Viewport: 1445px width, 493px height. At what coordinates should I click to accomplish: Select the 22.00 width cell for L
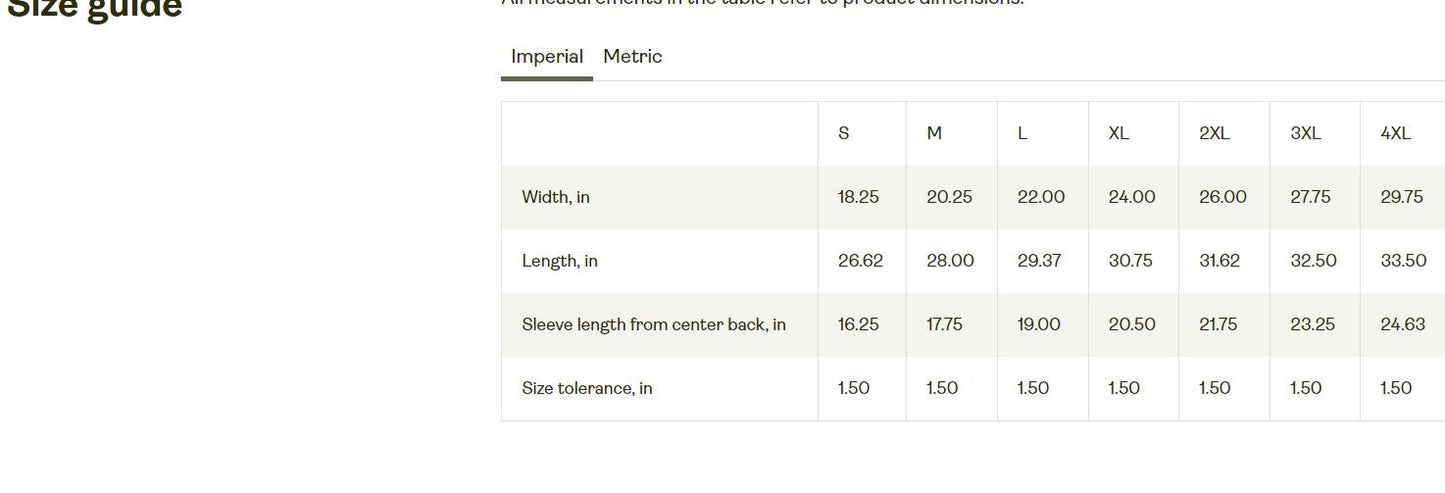tap(1041, 198)
